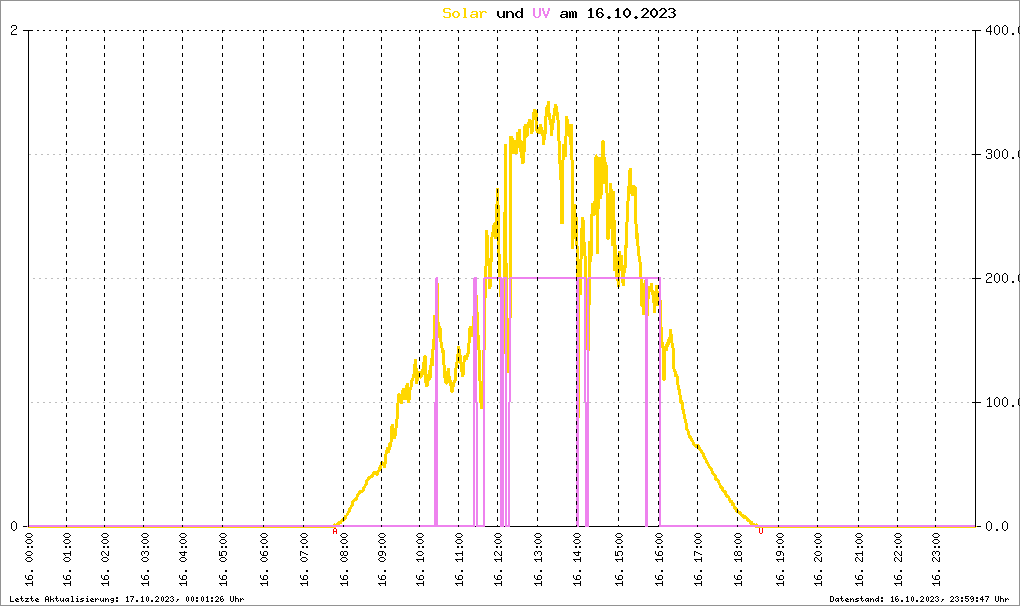The width and height of the screenshot is (1020, 606).
Task: Click the '16. 12:00' time axis label
Action: coord(498,560)
